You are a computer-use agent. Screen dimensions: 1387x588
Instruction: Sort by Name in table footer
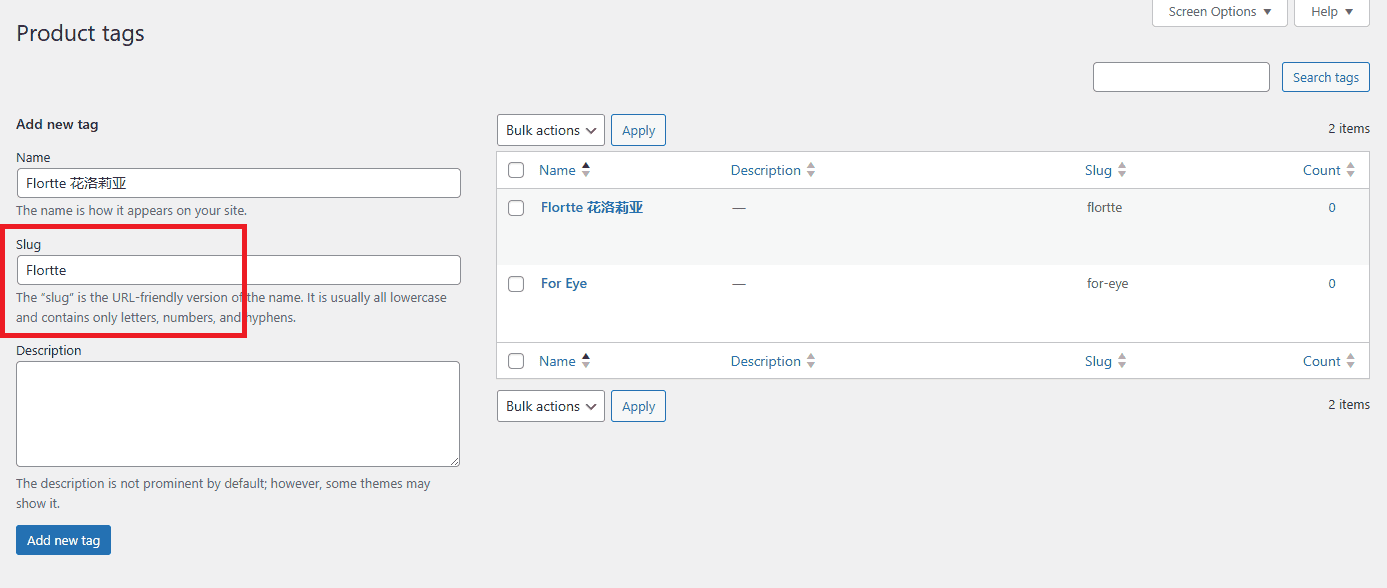[564, 361]
